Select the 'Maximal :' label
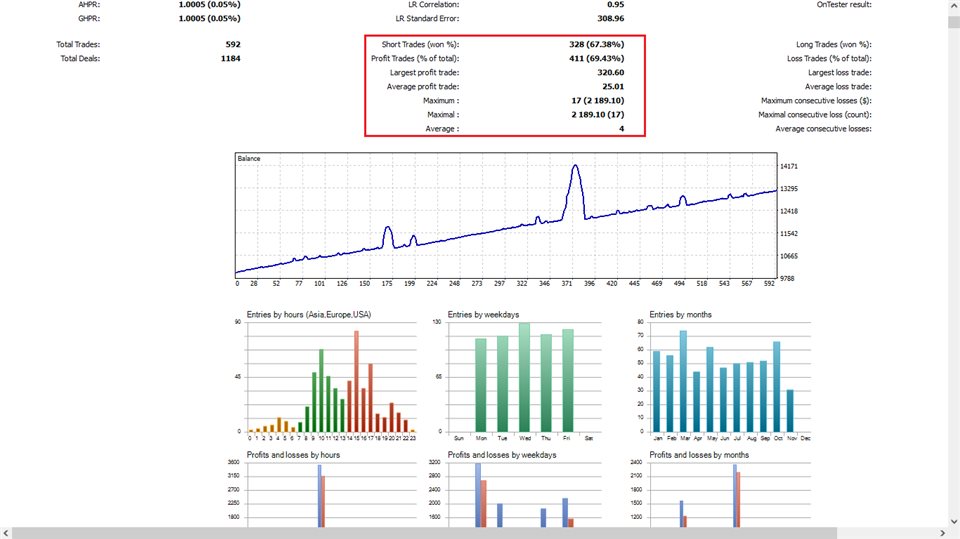 click(443, 115)
